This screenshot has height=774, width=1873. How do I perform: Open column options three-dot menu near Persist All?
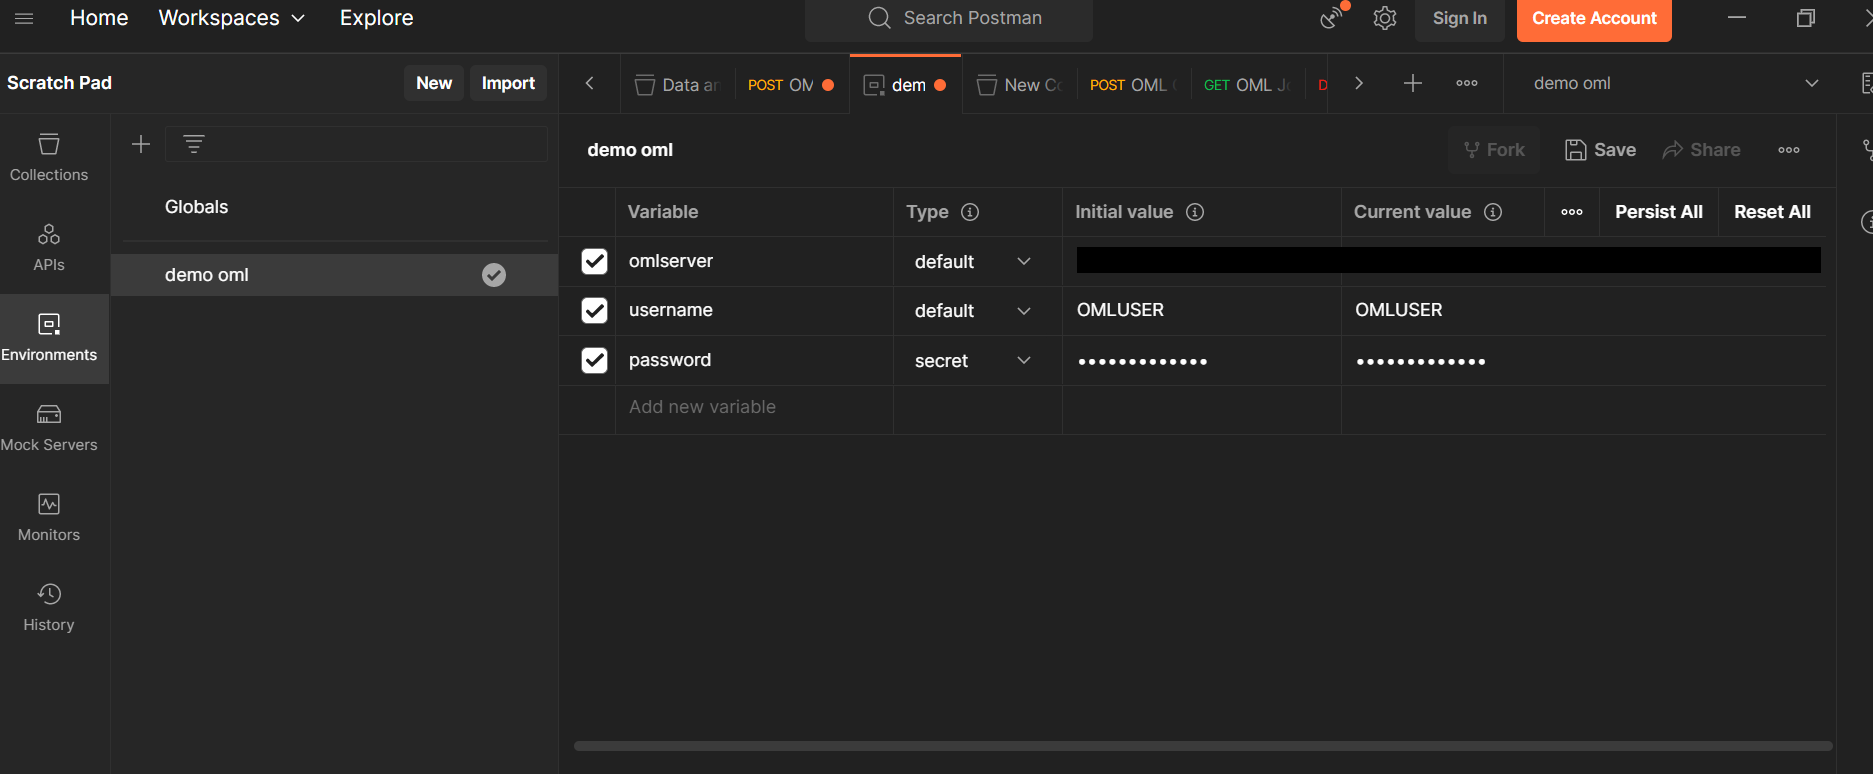pyautogui.click(x=1572, y=212)
